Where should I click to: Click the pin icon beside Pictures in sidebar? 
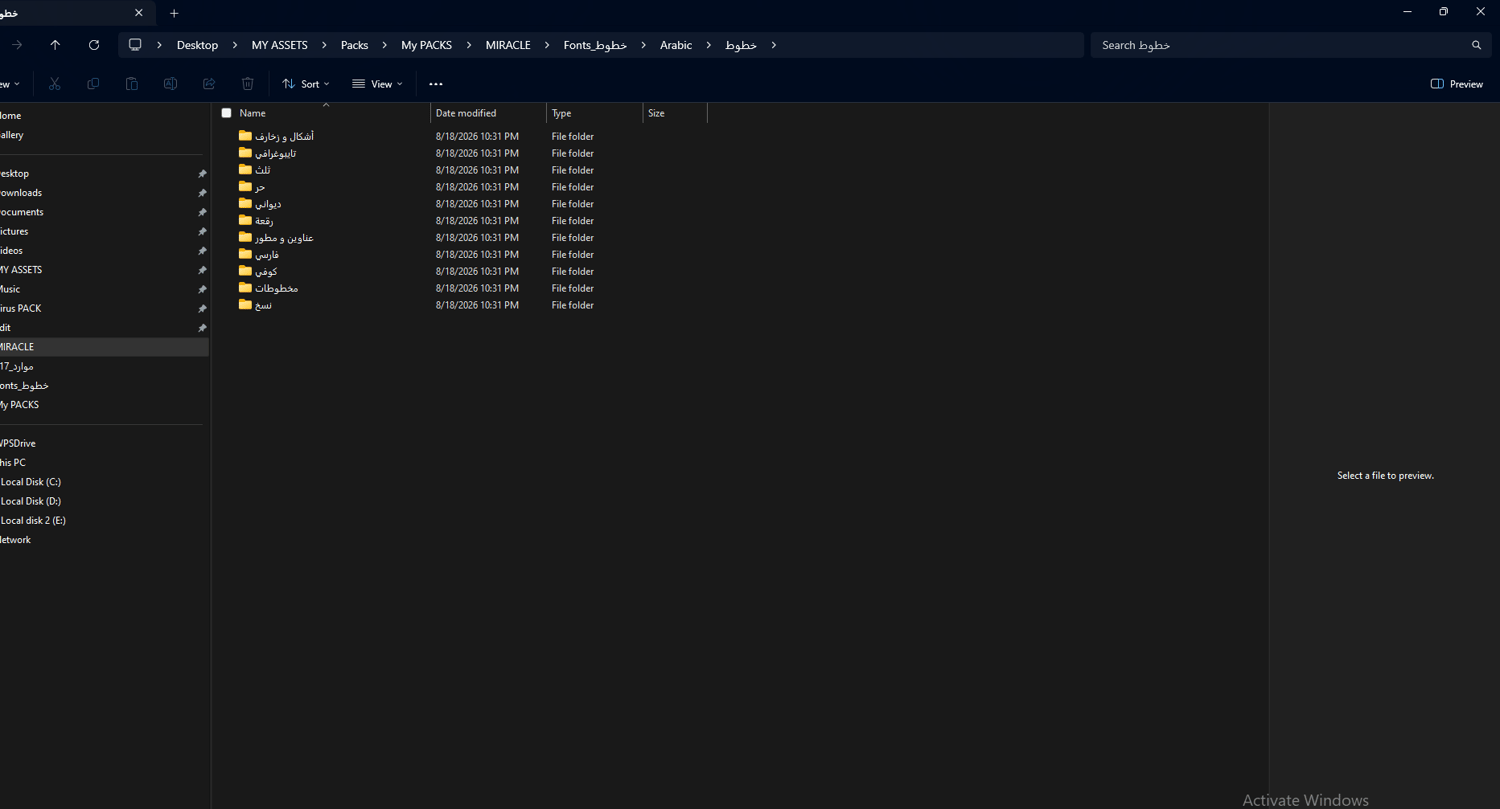pyautogui.click(x=202, y=232)
